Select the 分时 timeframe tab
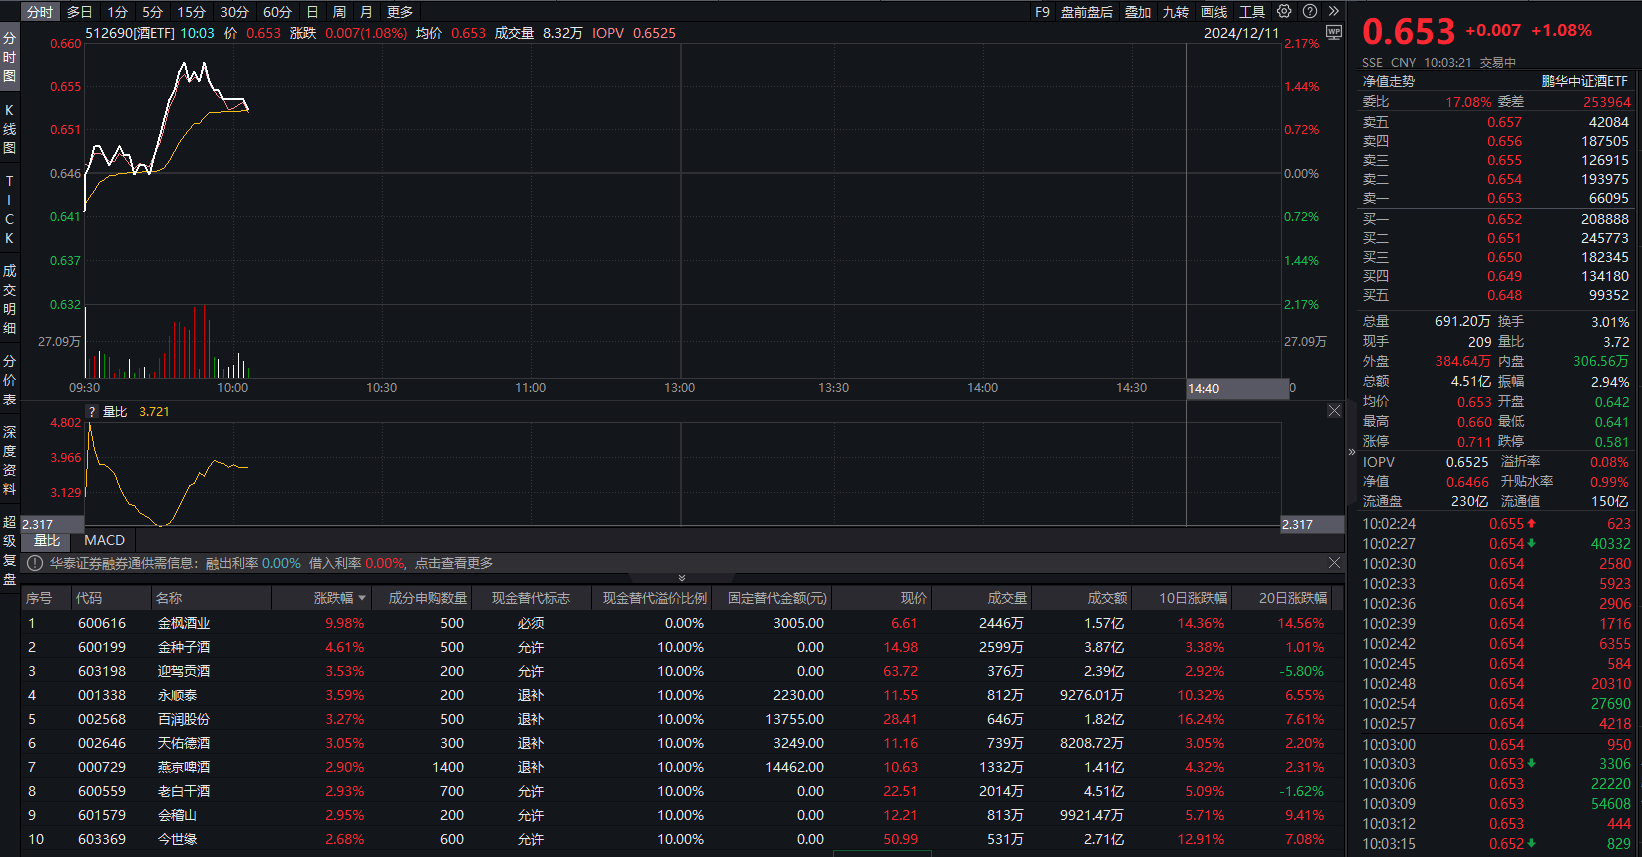 [40, 12]
